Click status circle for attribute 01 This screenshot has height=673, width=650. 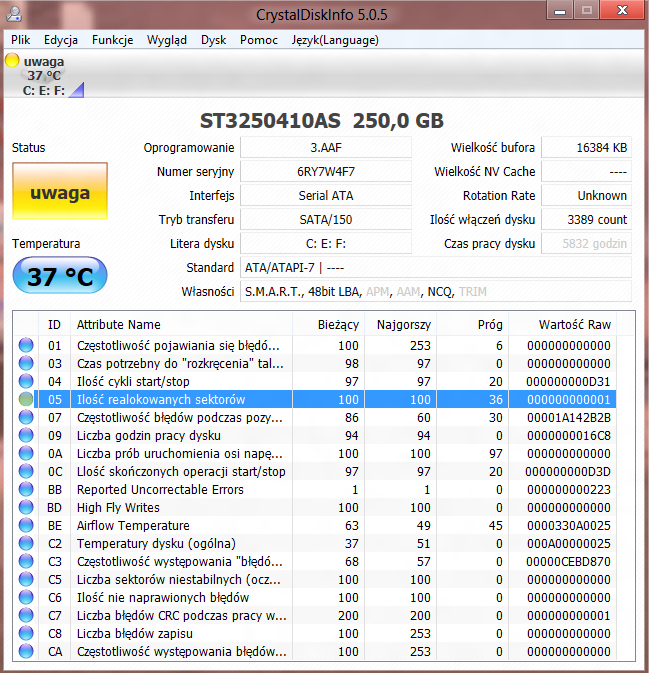[x=26, y=345]
